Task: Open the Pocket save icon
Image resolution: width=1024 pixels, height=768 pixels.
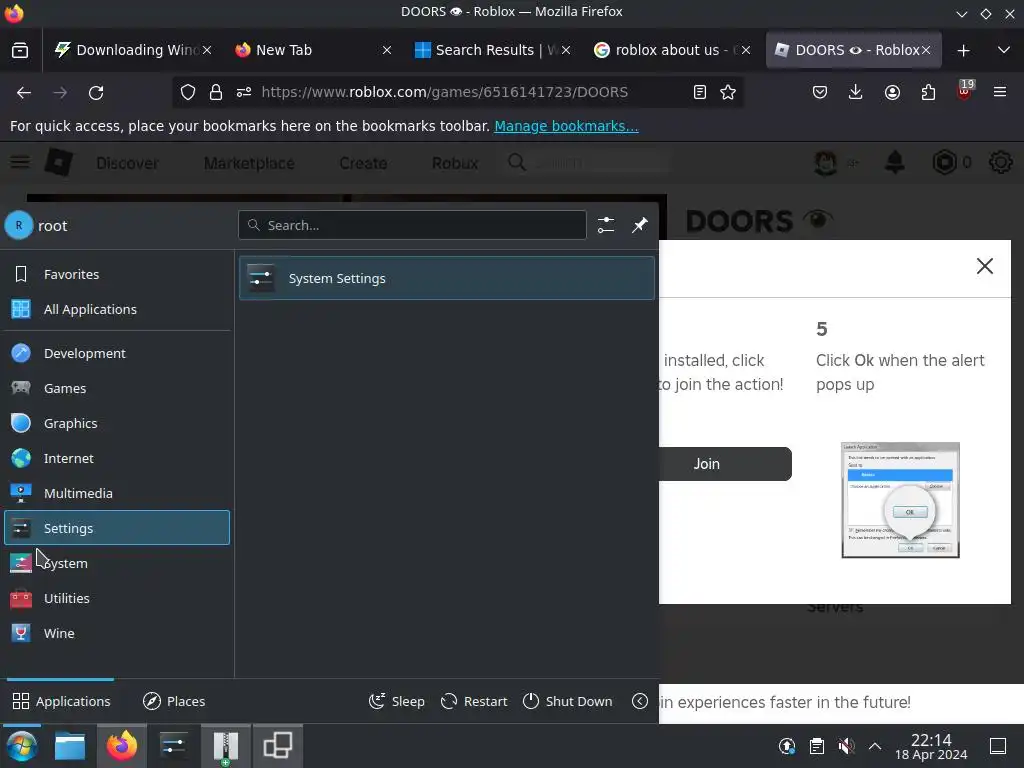Action: tap(820, 93)
